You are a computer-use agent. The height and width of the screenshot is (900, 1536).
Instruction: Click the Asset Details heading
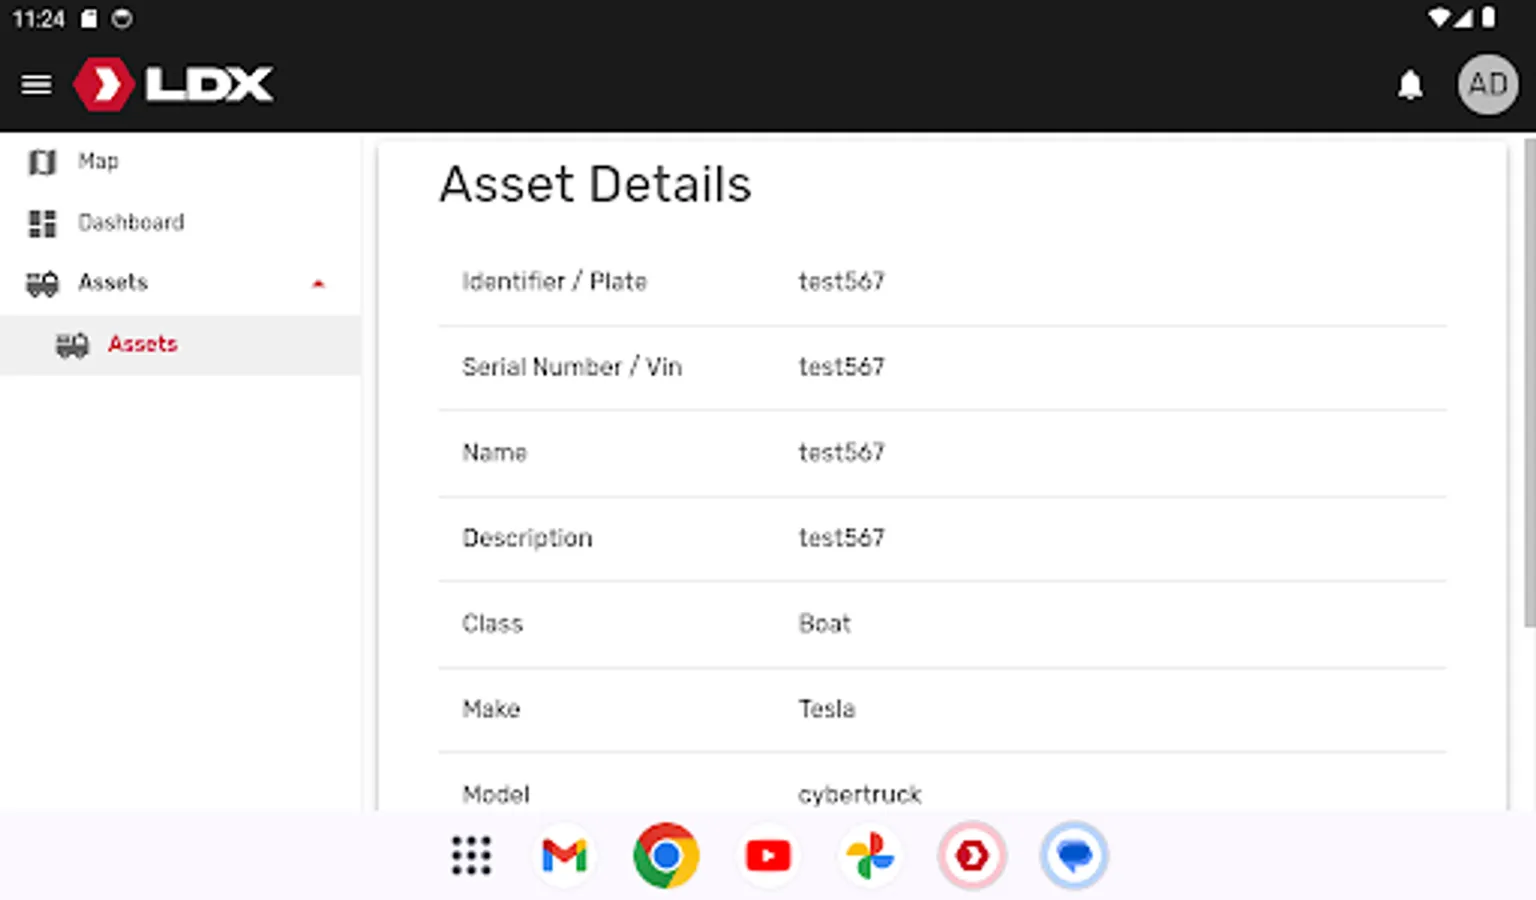tap(595, 184)
